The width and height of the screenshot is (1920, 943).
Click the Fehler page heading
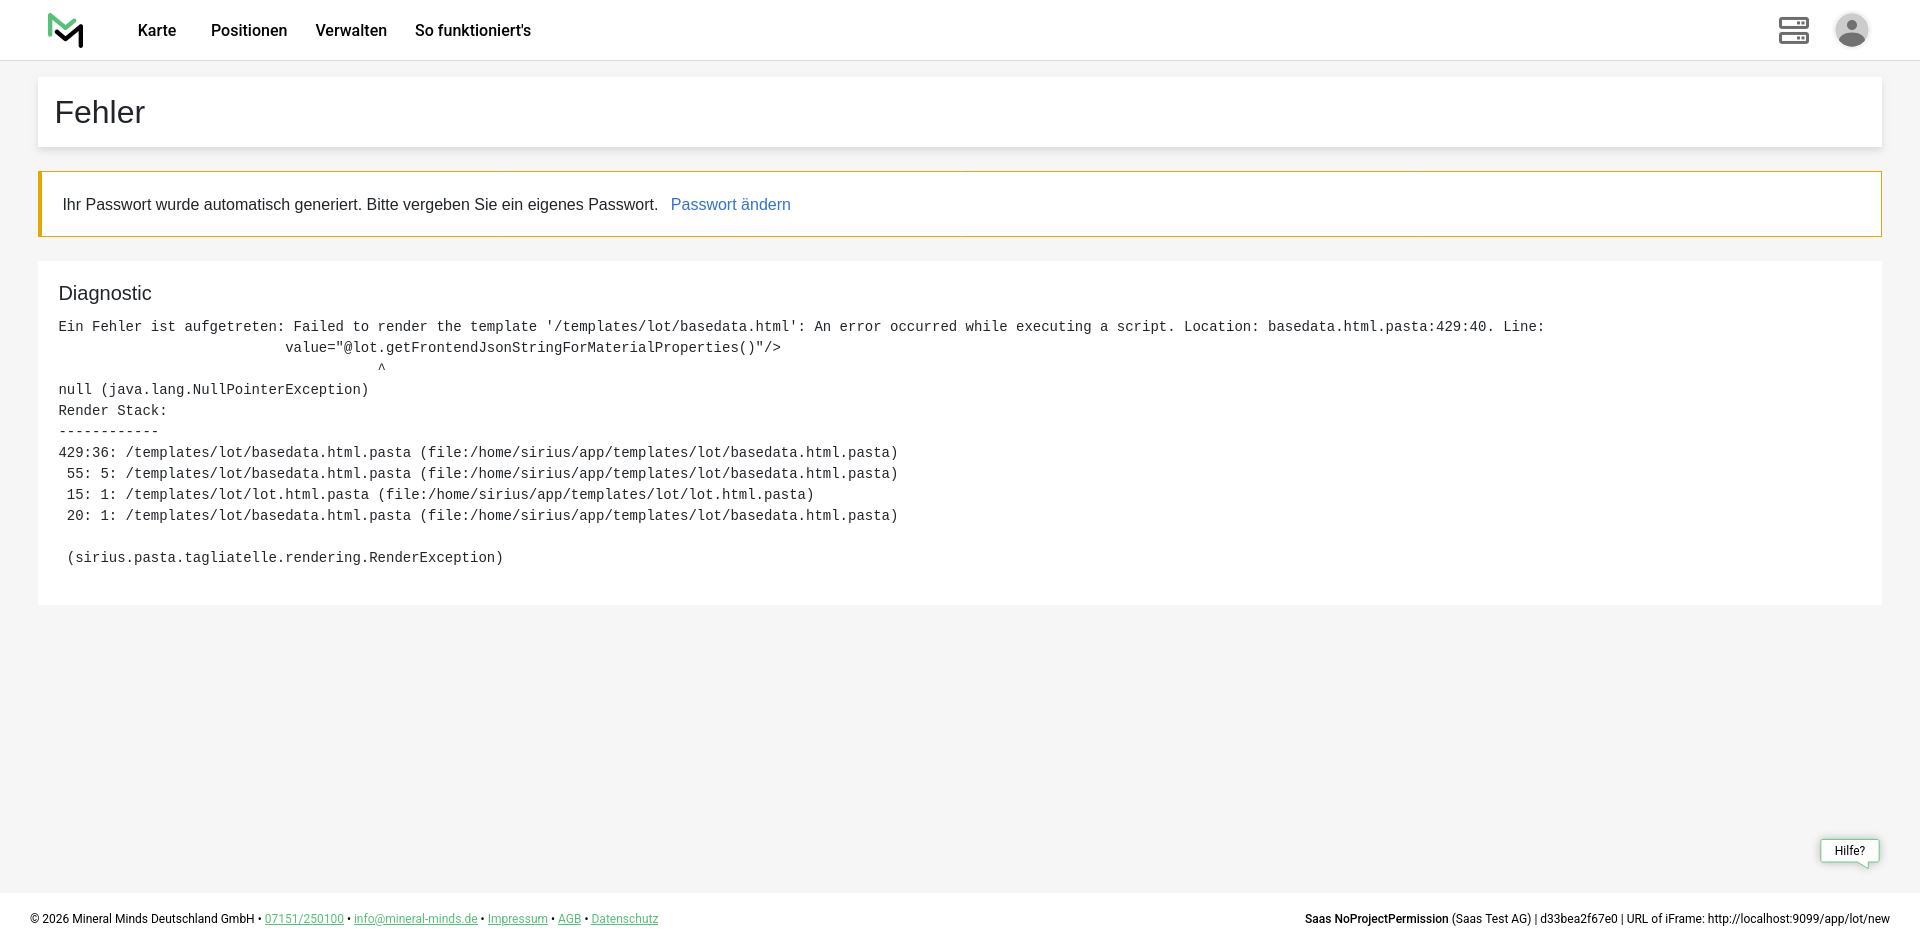tap(100, 113)
